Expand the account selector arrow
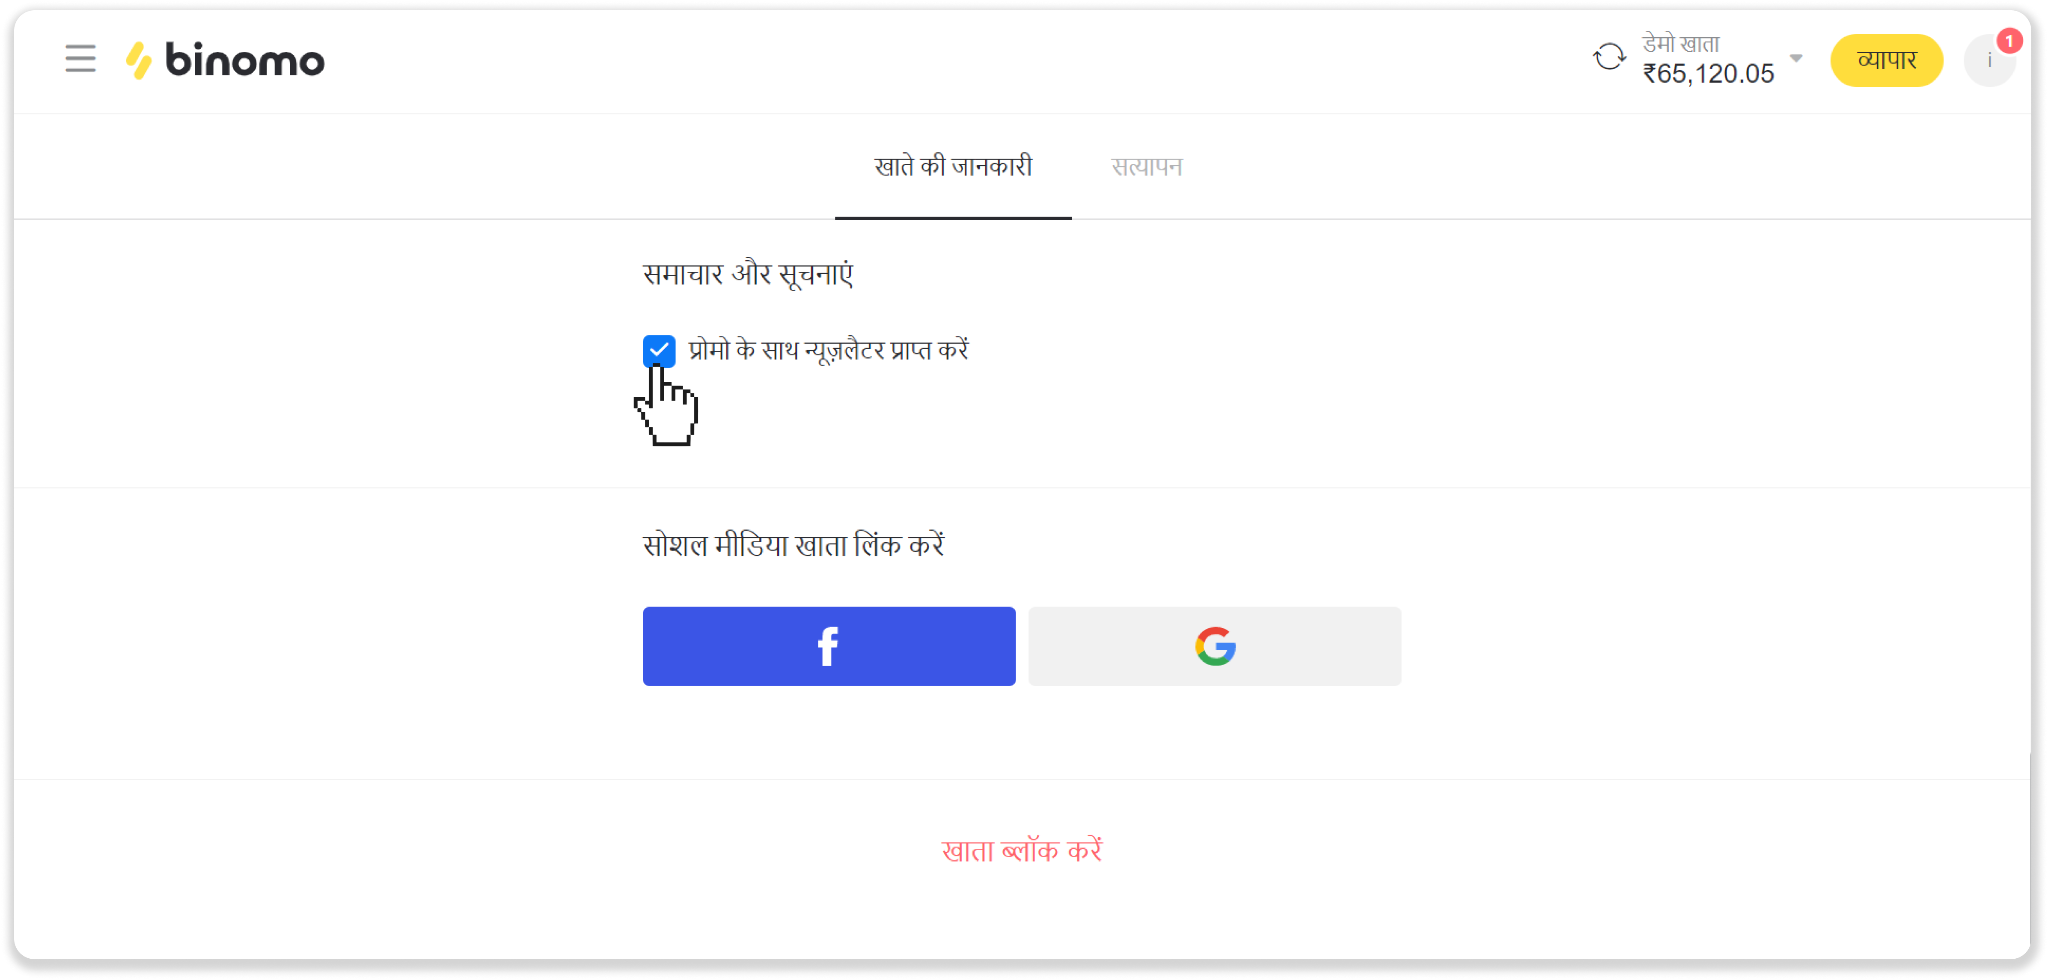Screen dimensions: 2048x980 [1796, 58]
